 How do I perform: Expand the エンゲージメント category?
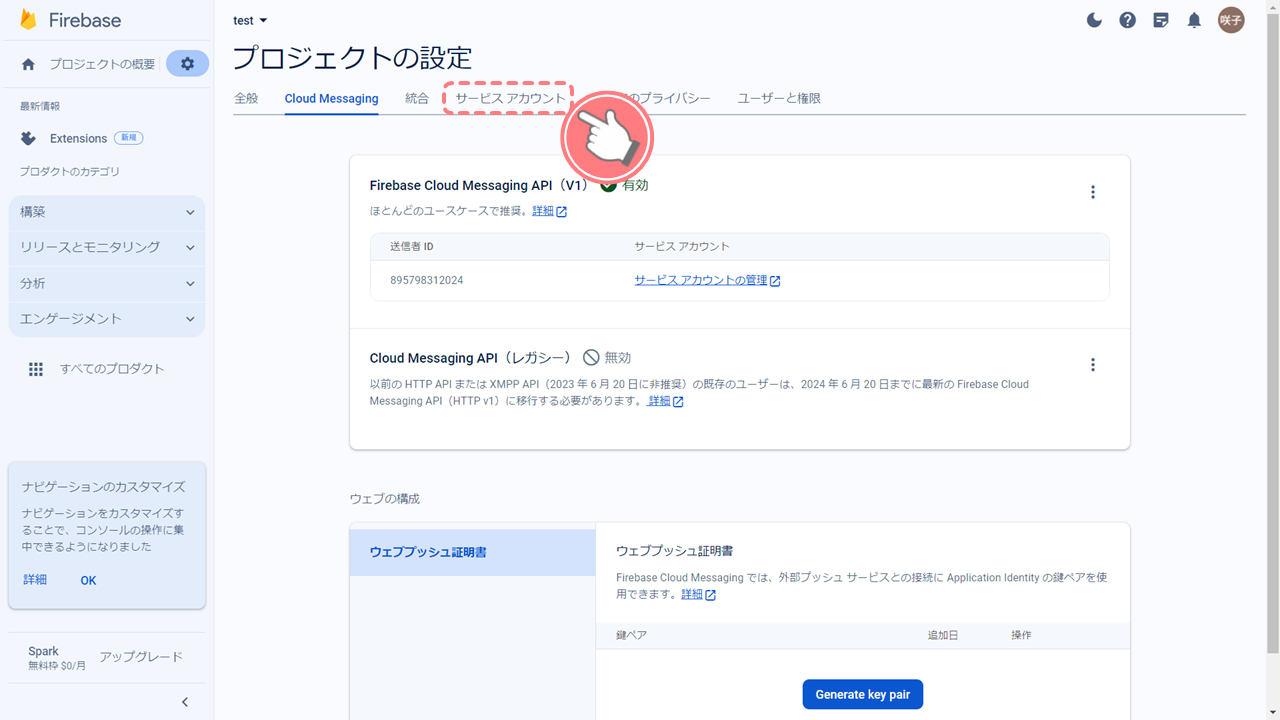pos(106,318)
